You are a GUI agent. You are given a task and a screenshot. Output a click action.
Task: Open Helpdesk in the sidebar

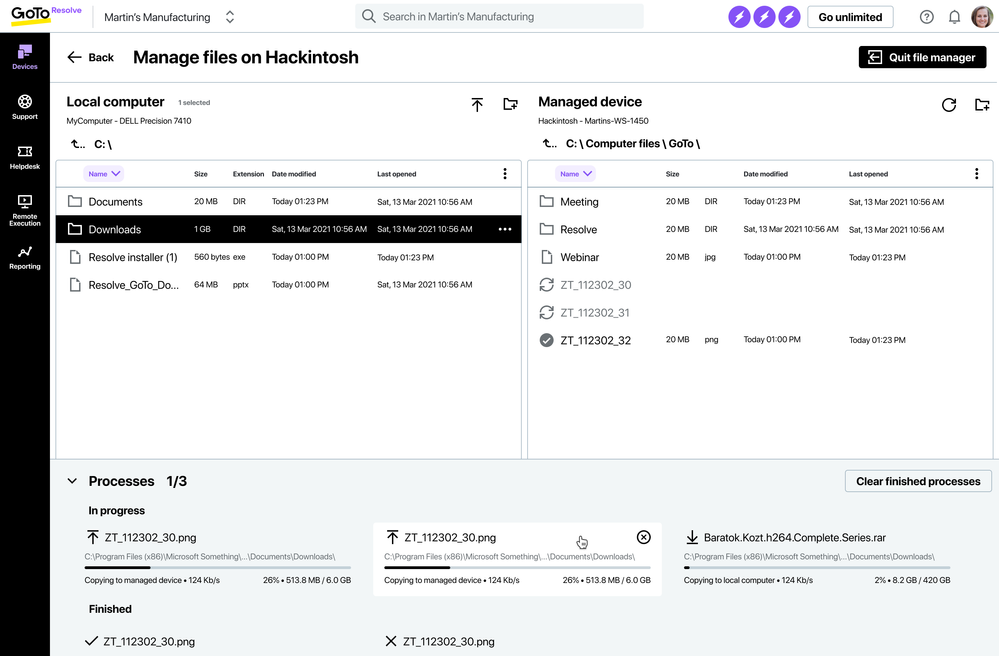click(x=25, y=157)
